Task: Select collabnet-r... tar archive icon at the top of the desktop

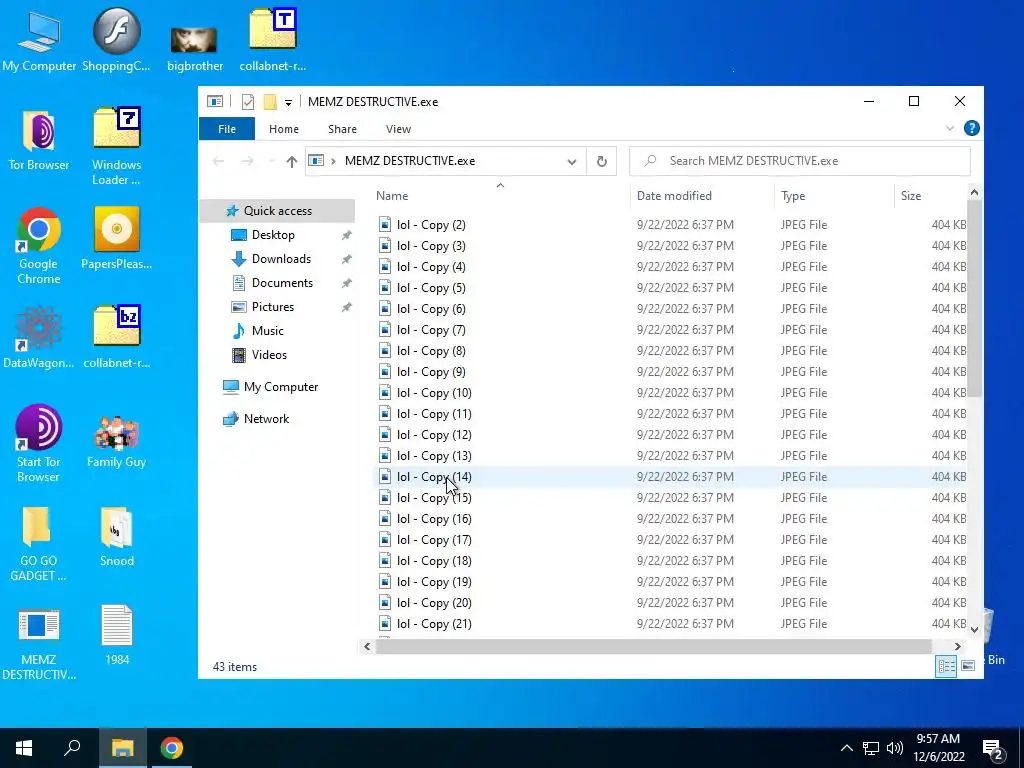Action: [272, 40]
